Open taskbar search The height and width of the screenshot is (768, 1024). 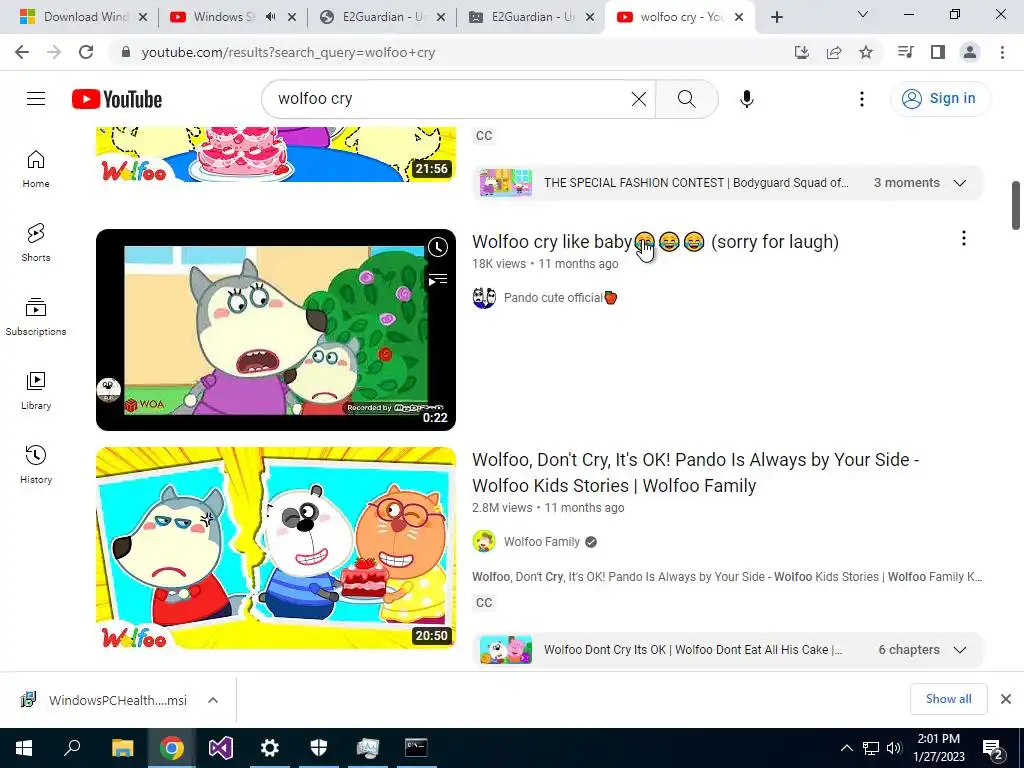pos(72,748)
